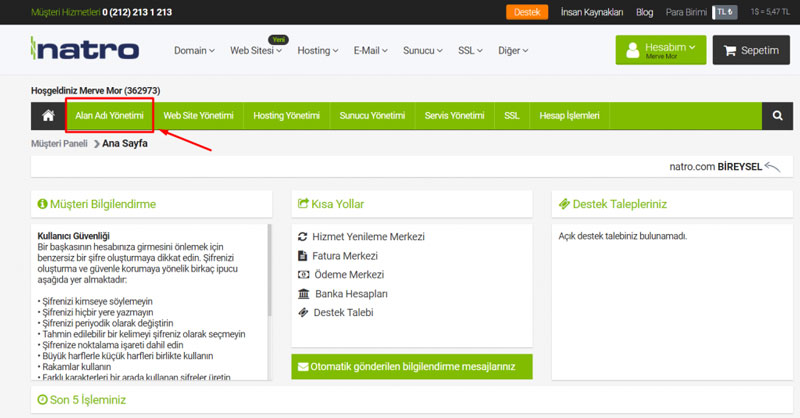Click the Yeni badge above Web Sitesi

[279, 39]
